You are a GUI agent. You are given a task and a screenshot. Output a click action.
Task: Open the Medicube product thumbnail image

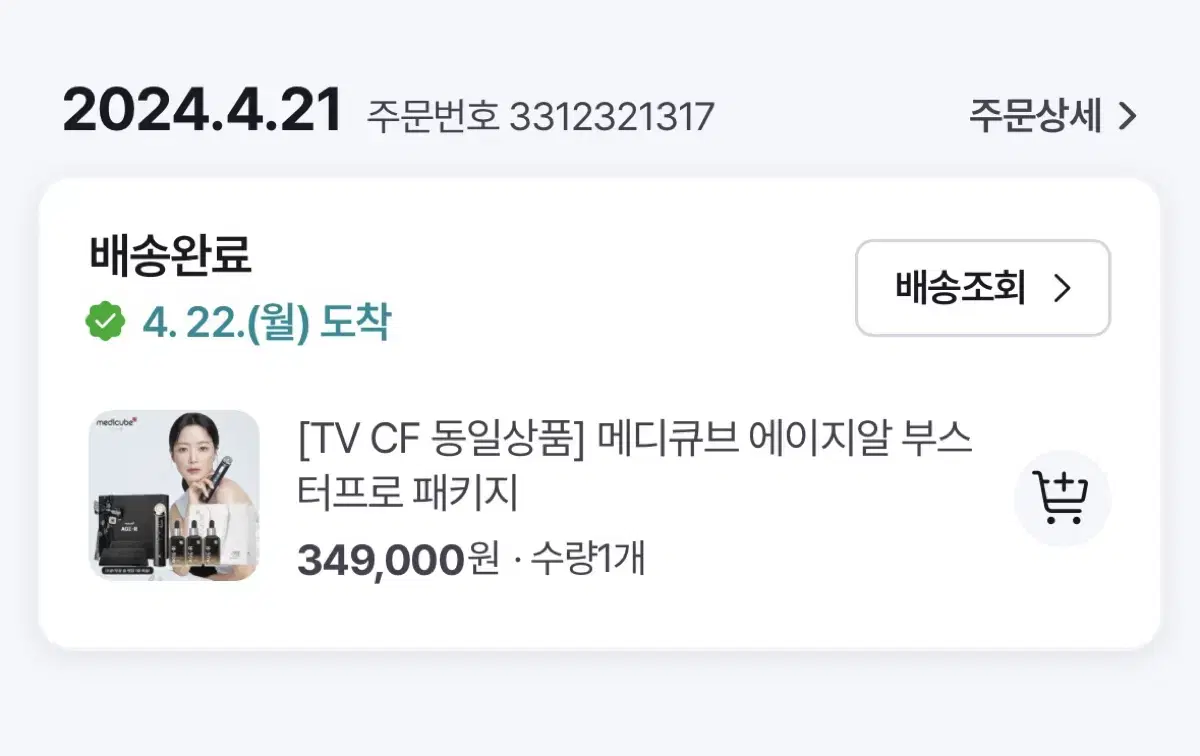coord(174,495)
